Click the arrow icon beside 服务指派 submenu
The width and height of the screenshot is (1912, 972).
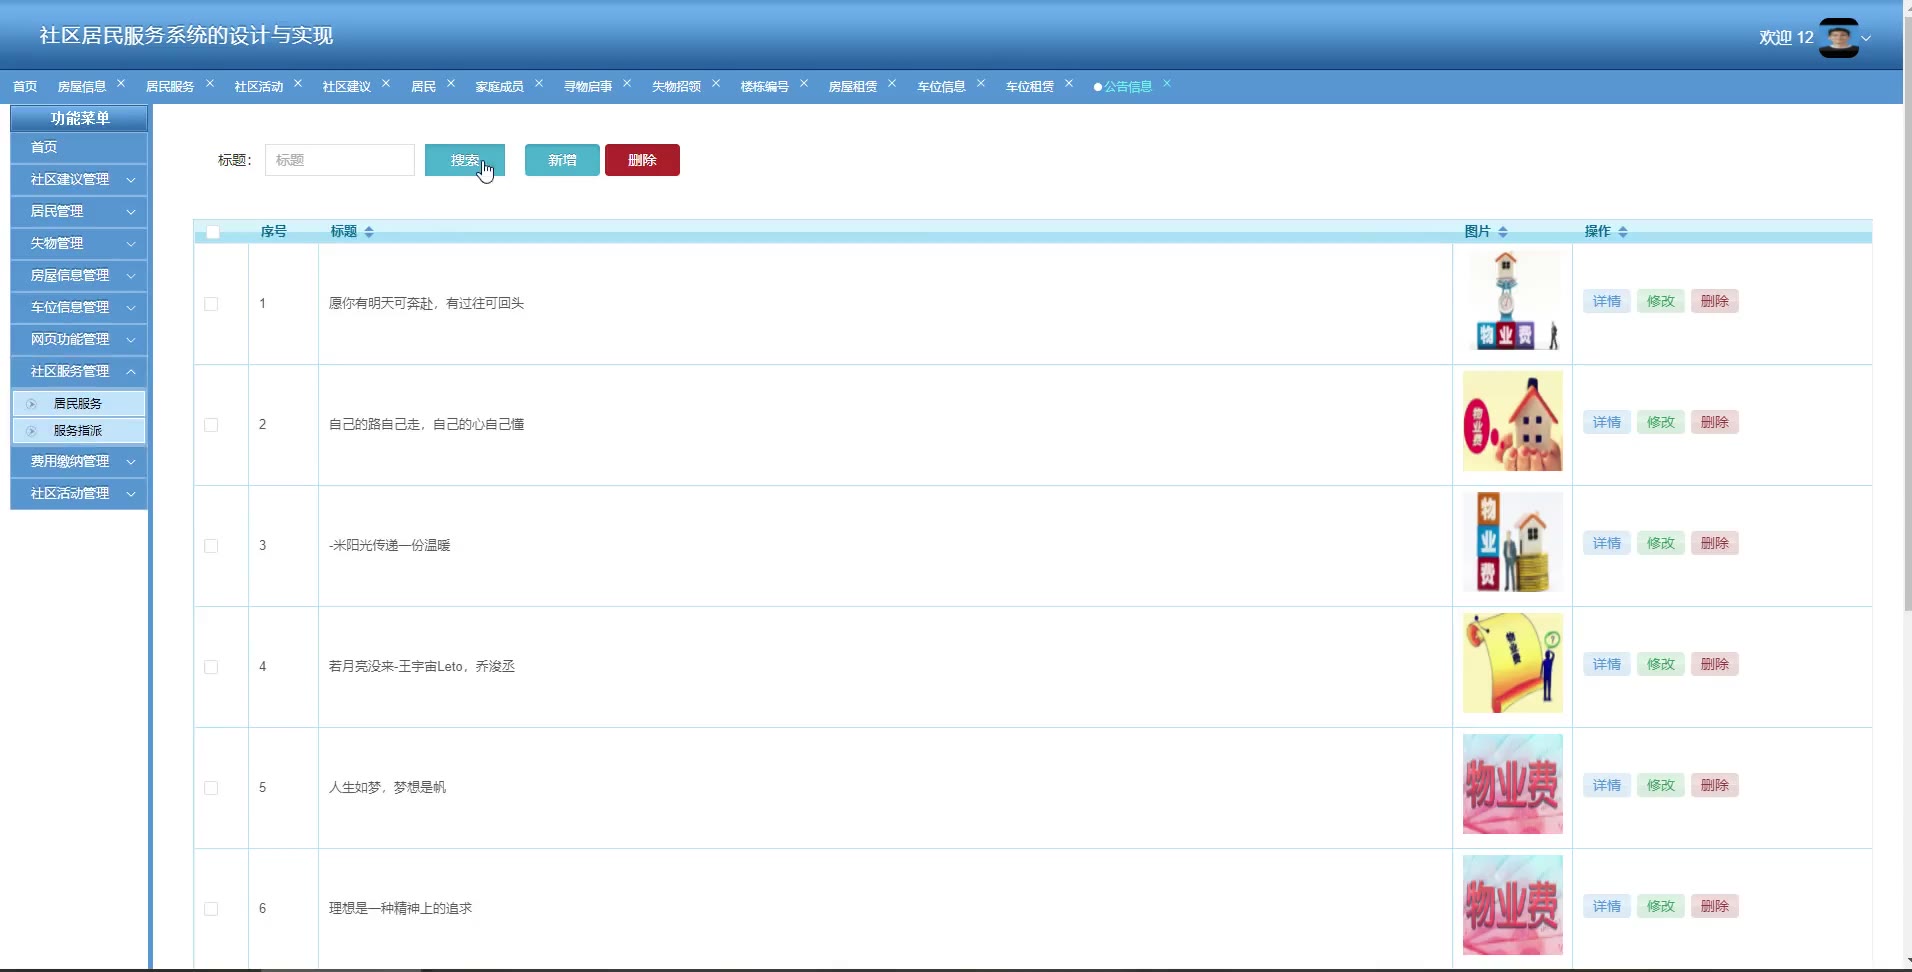[x=32, y=431]
